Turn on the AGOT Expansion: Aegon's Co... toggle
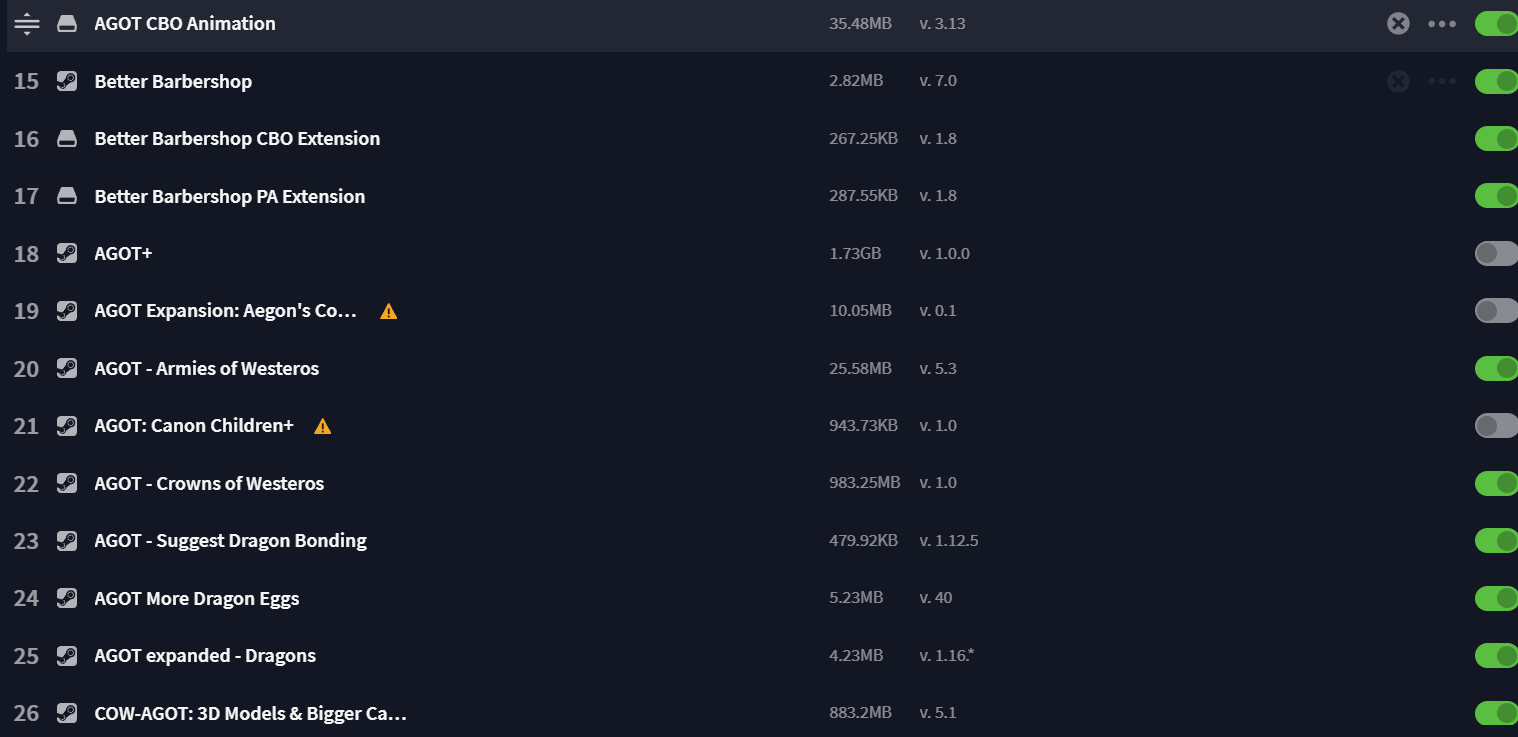The width and height of the screenshot is (1518, 737). (x=1496, y=311)
